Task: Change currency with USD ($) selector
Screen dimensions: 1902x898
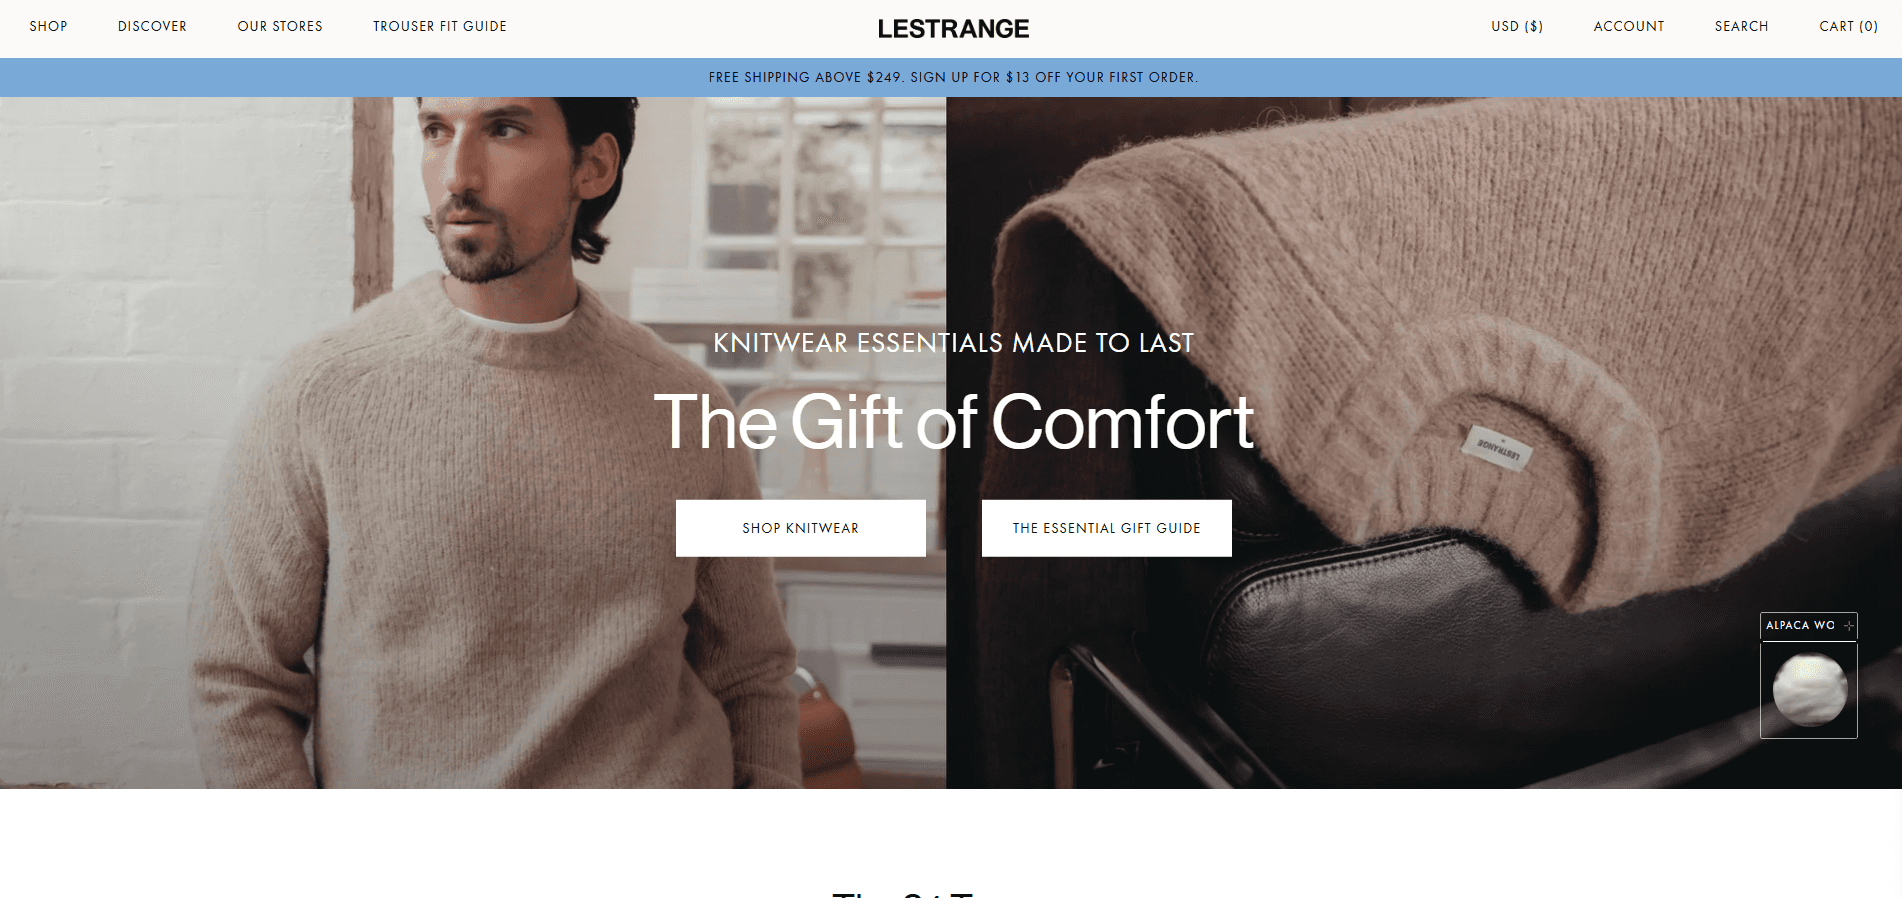Action: point(1517,26)
